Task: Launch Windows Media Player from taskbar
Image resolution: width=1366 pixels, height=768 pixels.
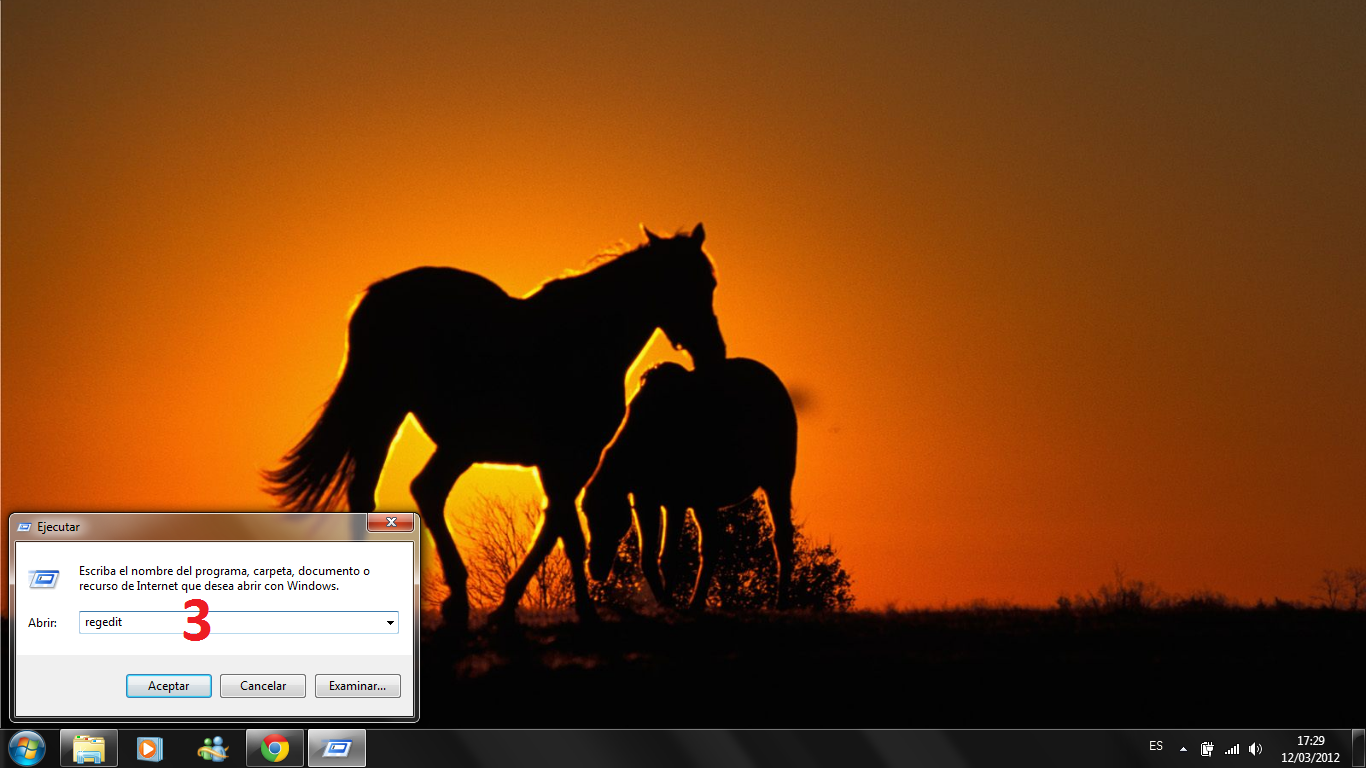Action: (150, 748)
